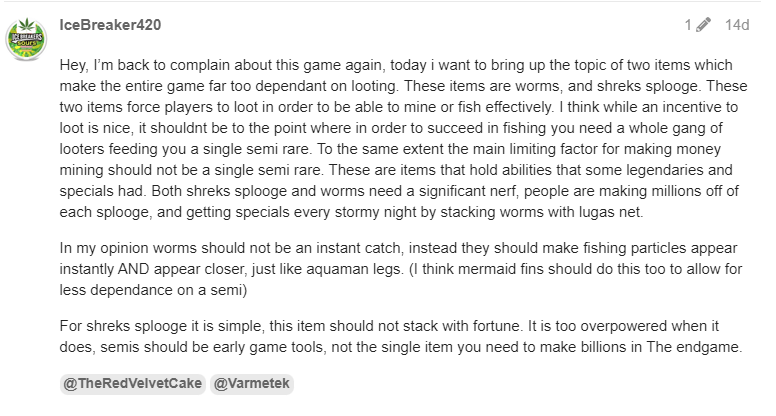This screenshot has width=776, height=416.
Task: Open IceBreaker420's Ice Breakers avatar
Action: point(26,39)
